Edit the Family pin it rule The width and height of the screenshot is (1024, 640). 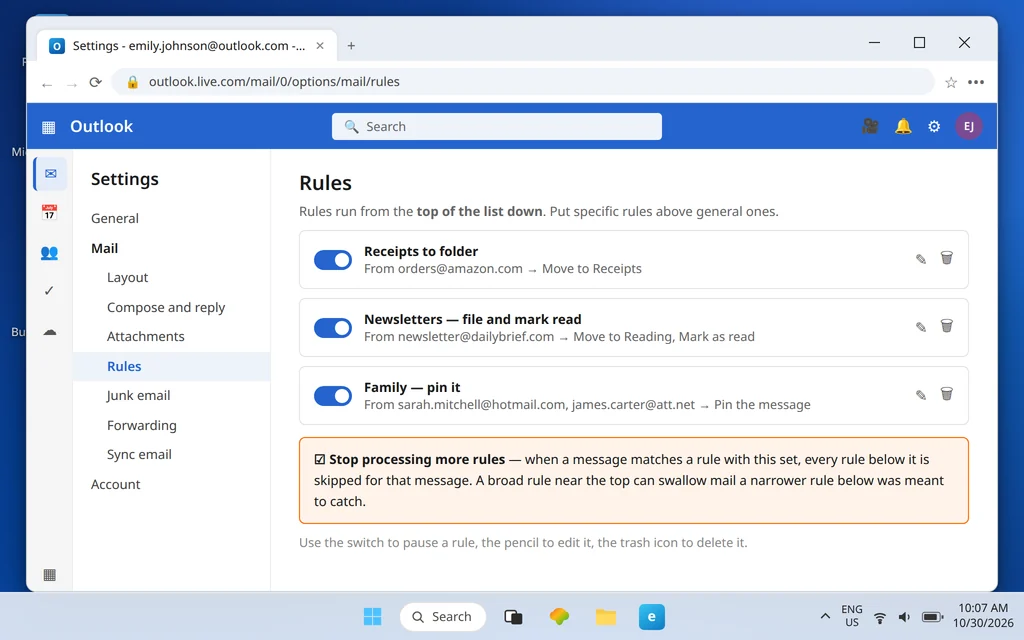[921, 395]
